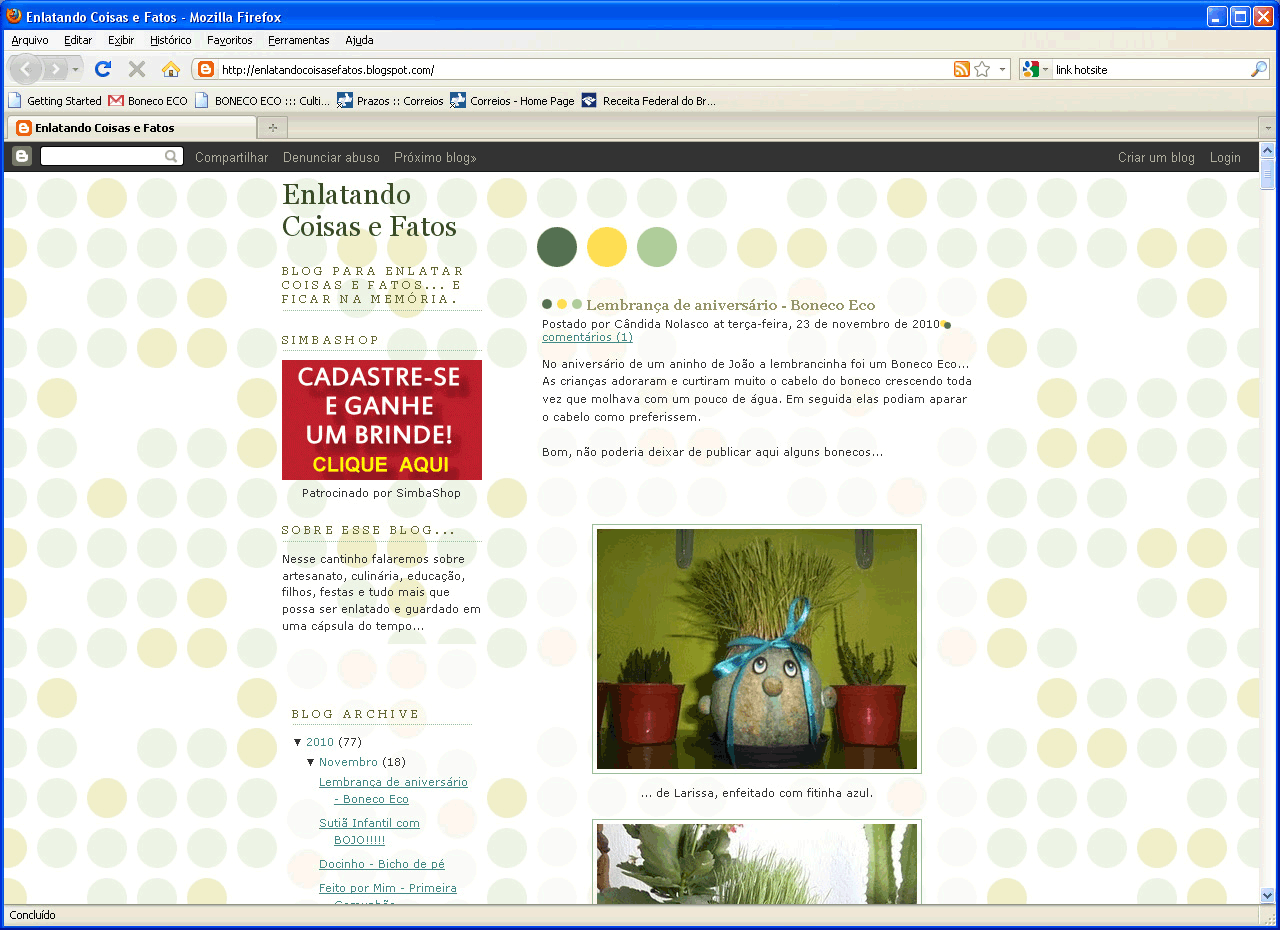Click the vertical scrollbar down arrow

[x=1267, y=896]
